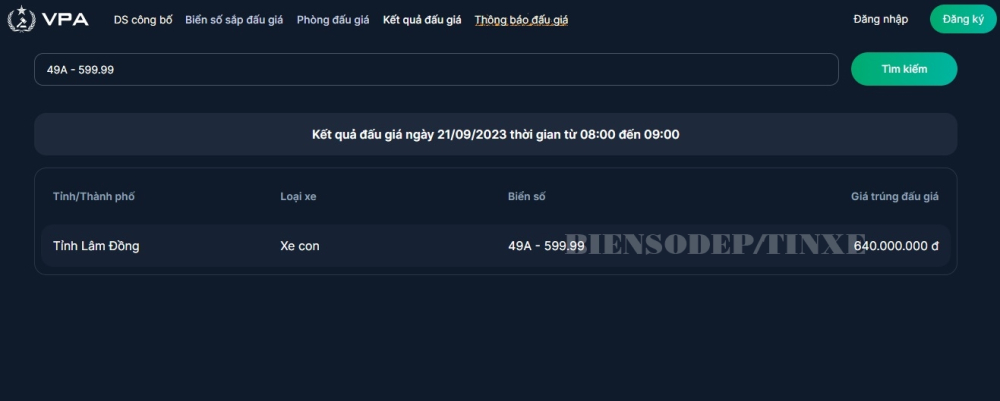The width and height of the screenshot is (1000, 401).
Task: Click the VPA emblem logo icon
Action: coord(21,19)
